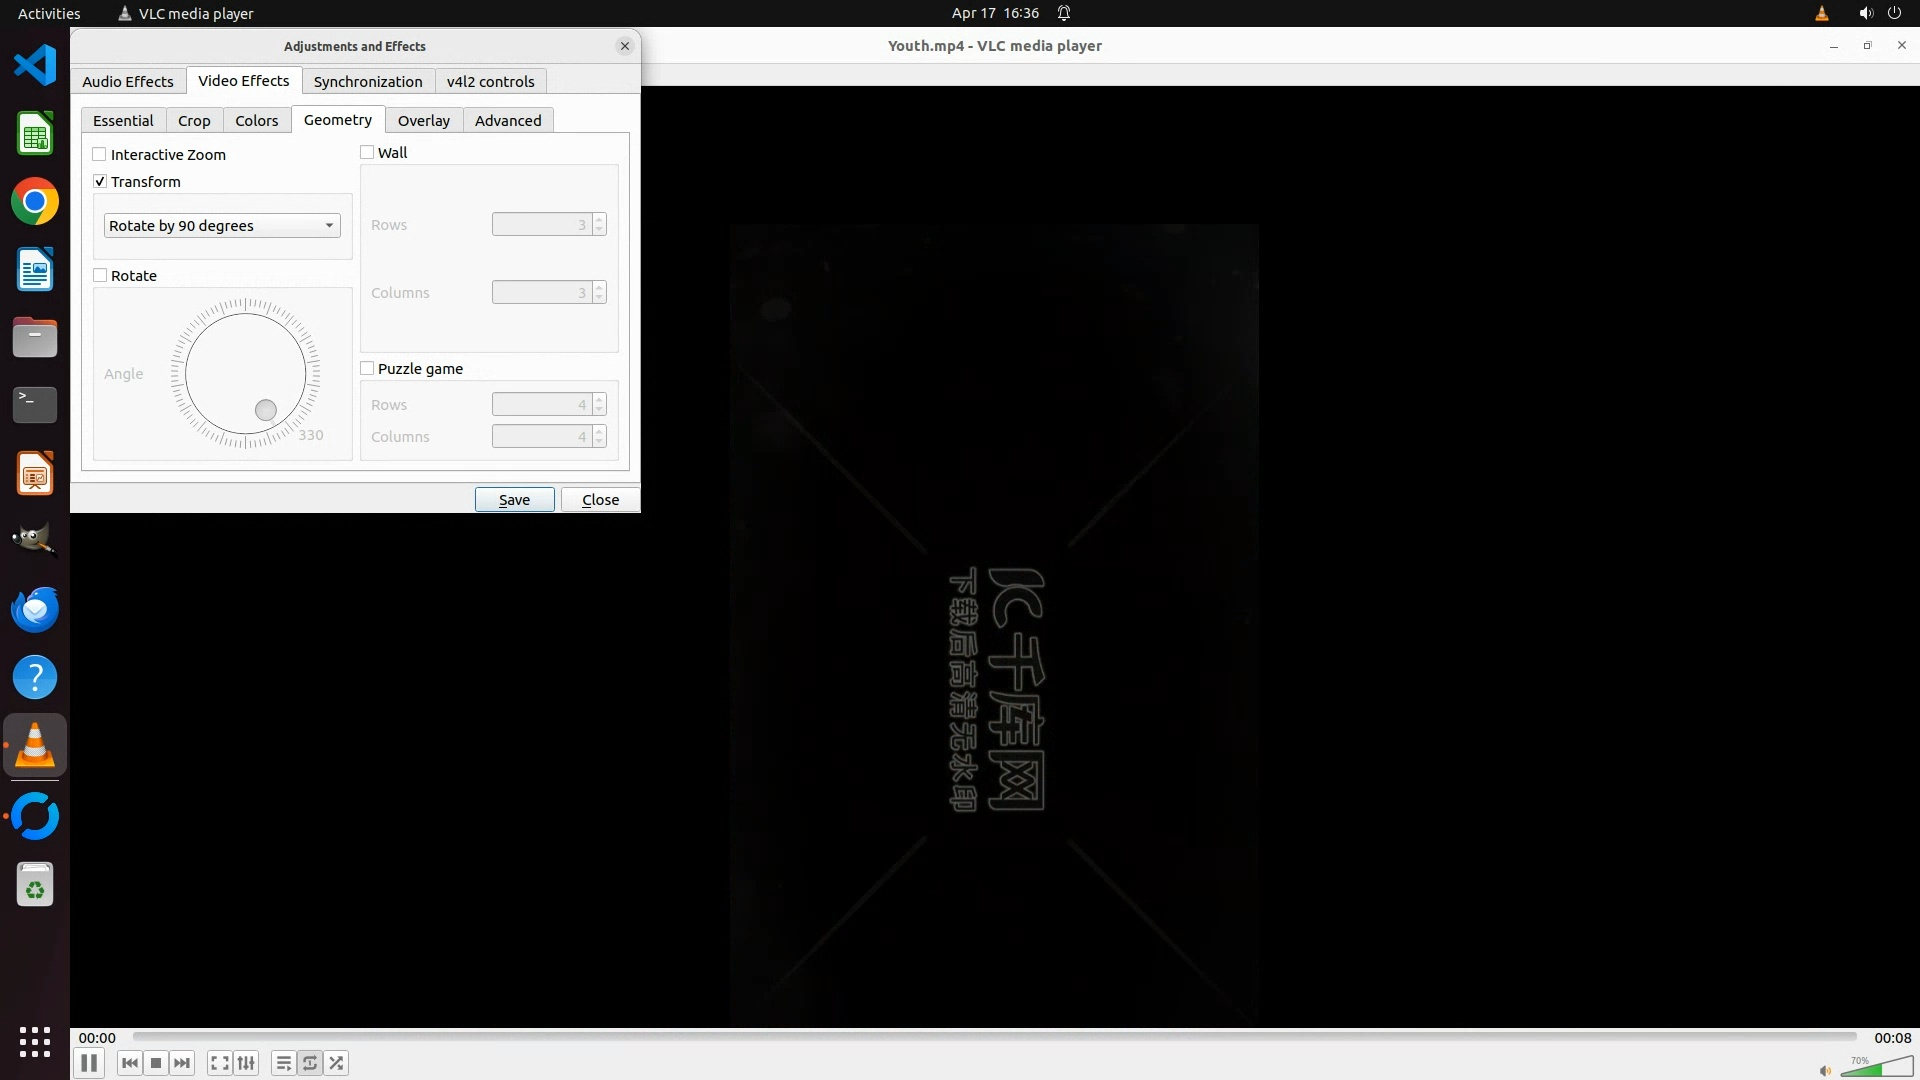Open the Audio Effects tab
This screenshot has height=1080, width=1920.
(128, 82)
